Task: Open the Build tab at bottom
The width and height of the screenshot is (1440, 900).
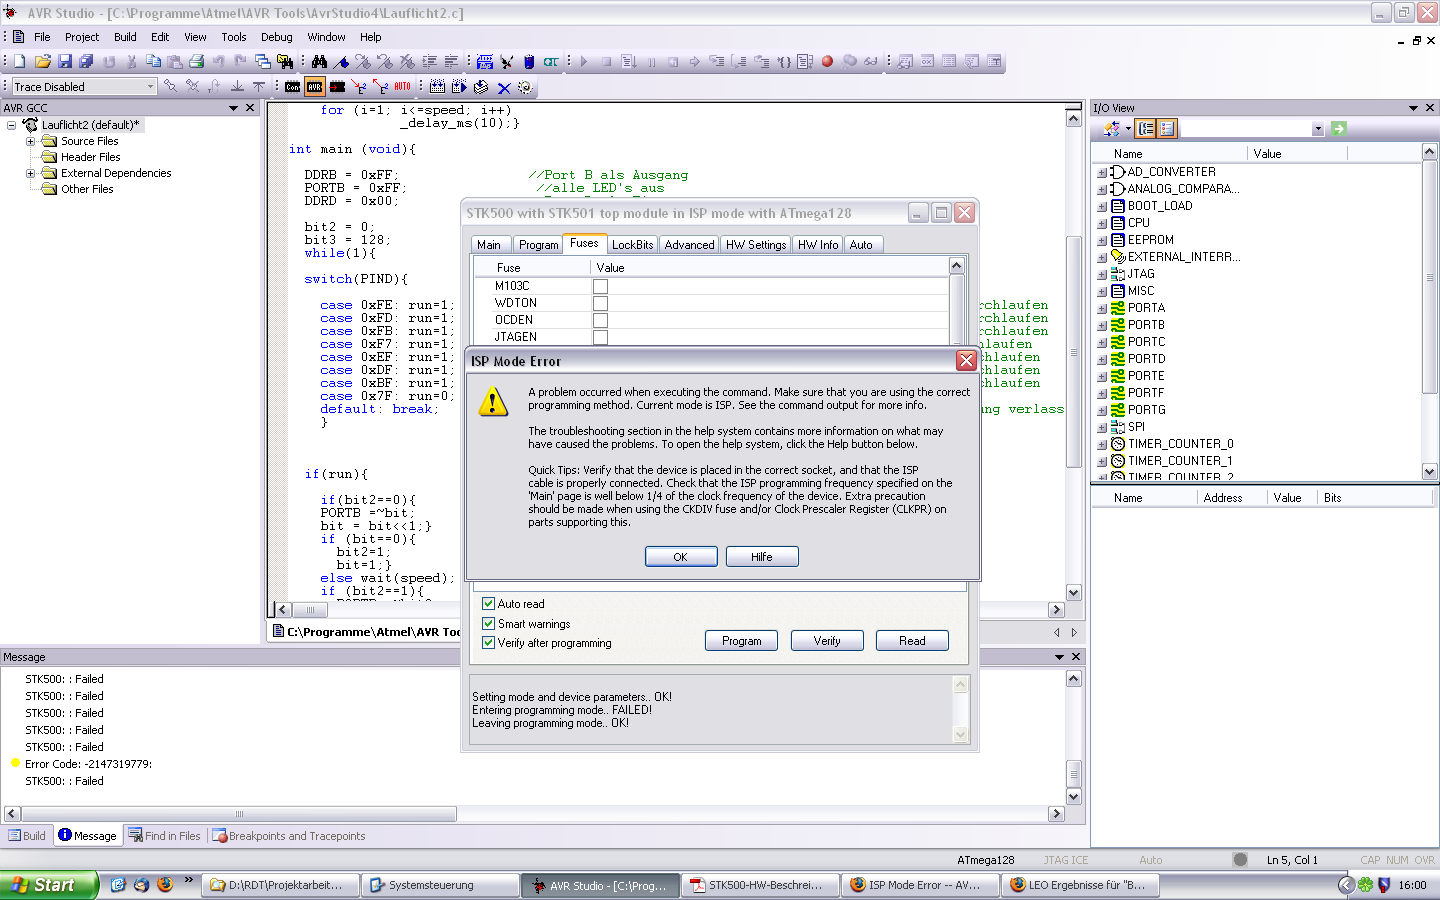Action: [x=27, y=836]
